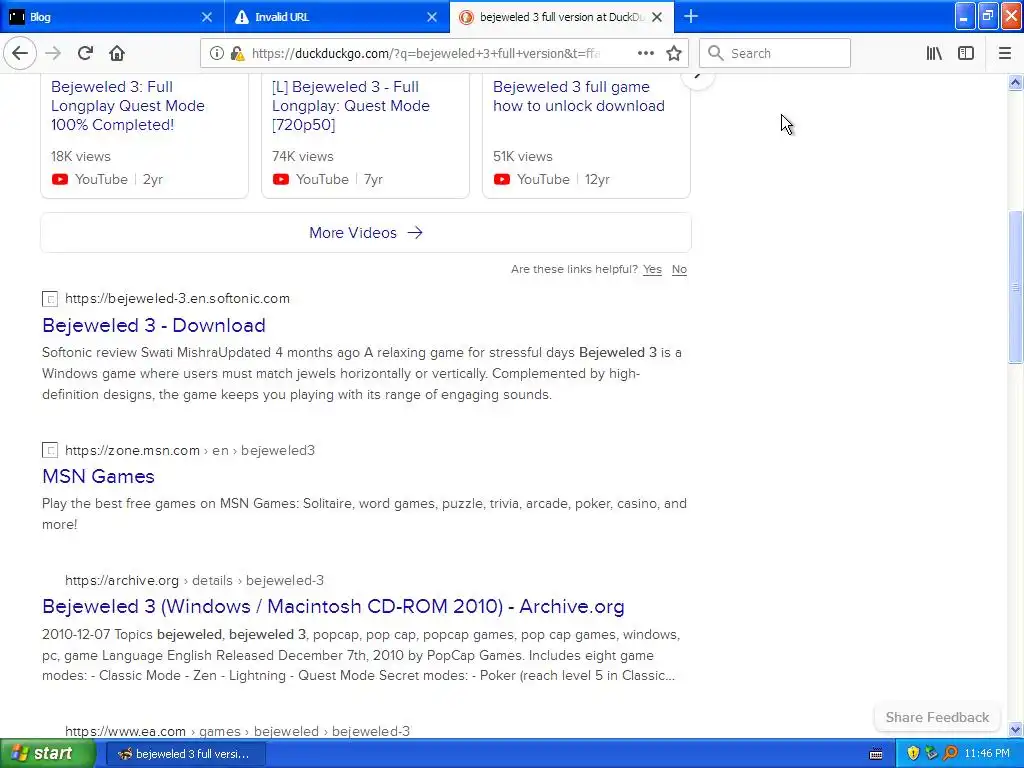This screenshot has width=1024, height=768.
Task: Answer Yes to links helpful question
Action: [x=652, y=269]
